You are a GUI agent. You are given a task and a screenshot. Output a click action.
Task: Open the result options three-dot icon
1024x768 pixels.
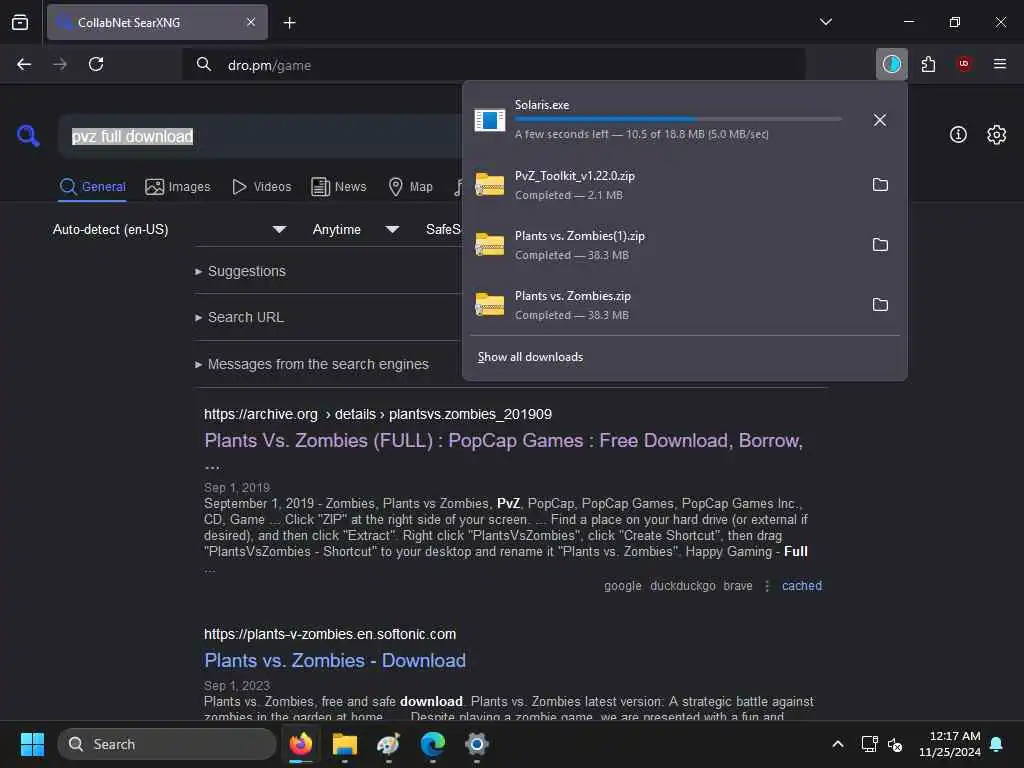(x=767, y=586)
